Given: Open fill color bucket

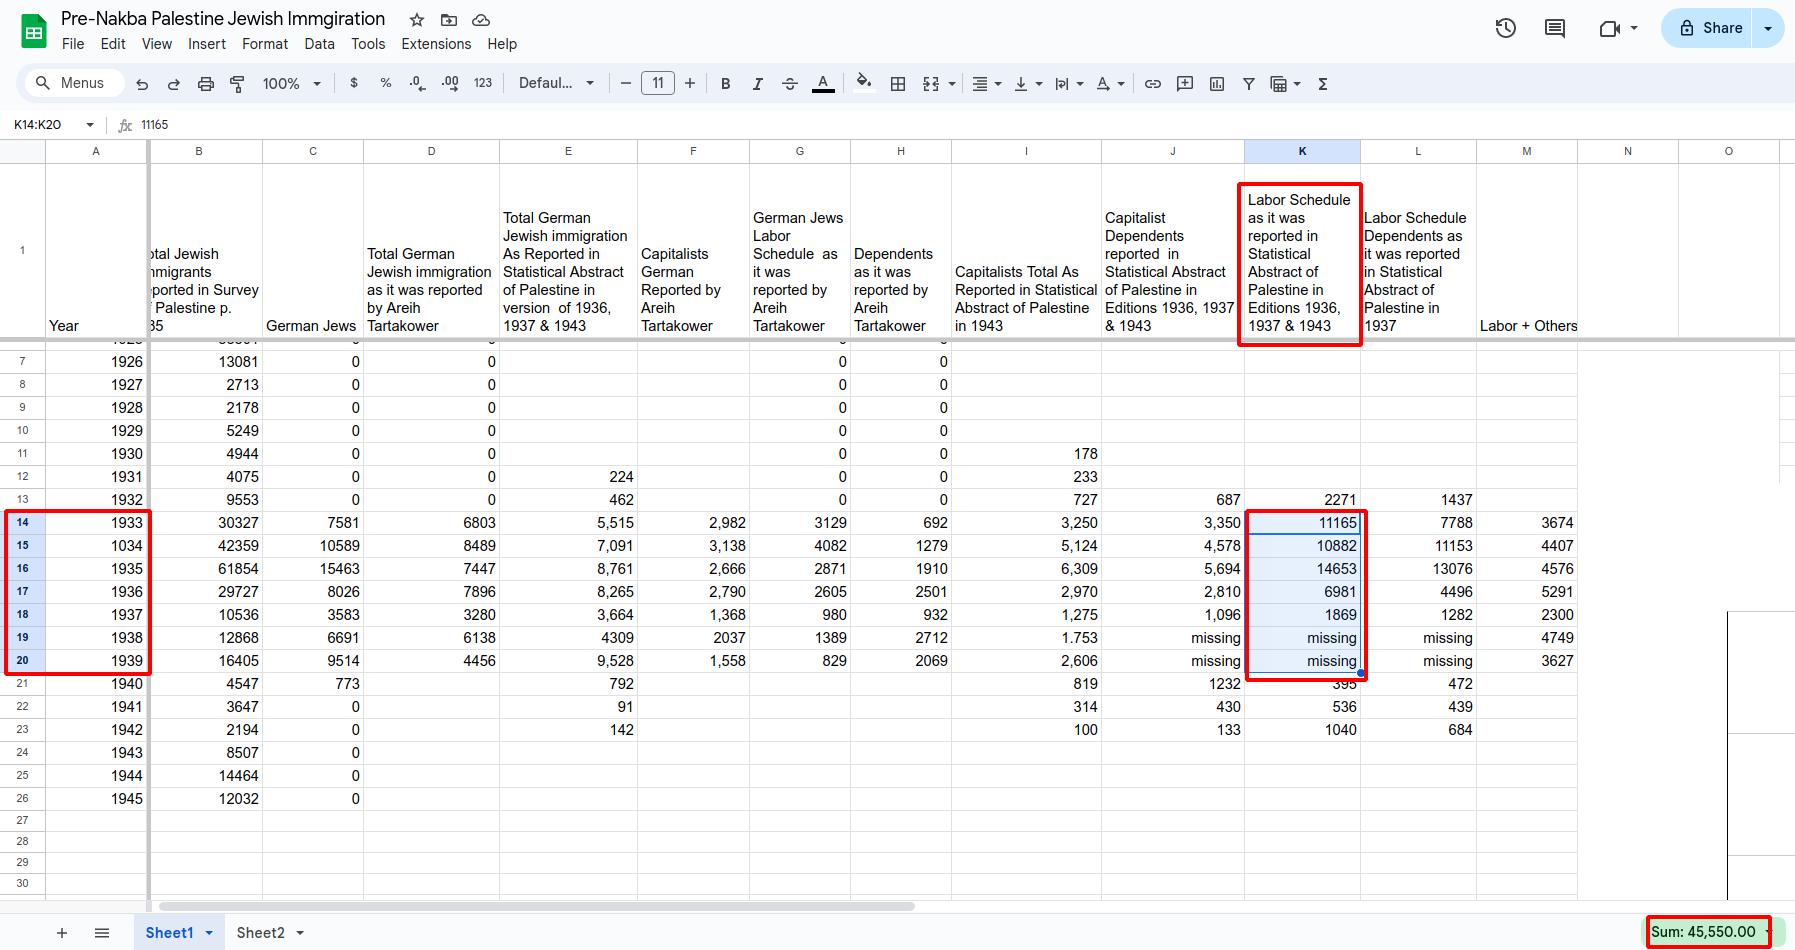Looking at the screenshot, I should pos(865,84).
